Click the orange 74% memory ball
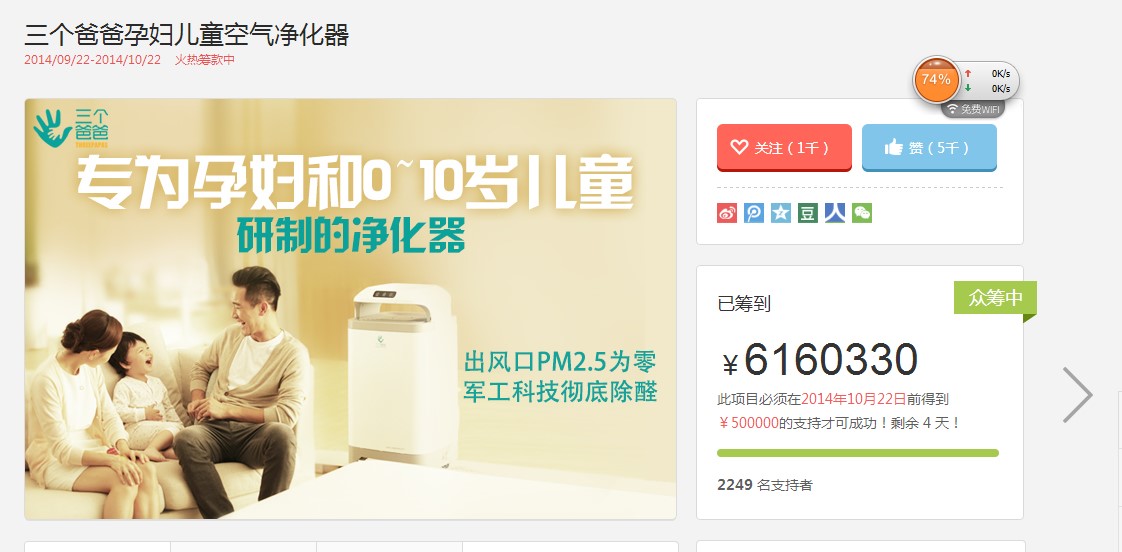The image size is (1122, 552). [x=936, y=79]
